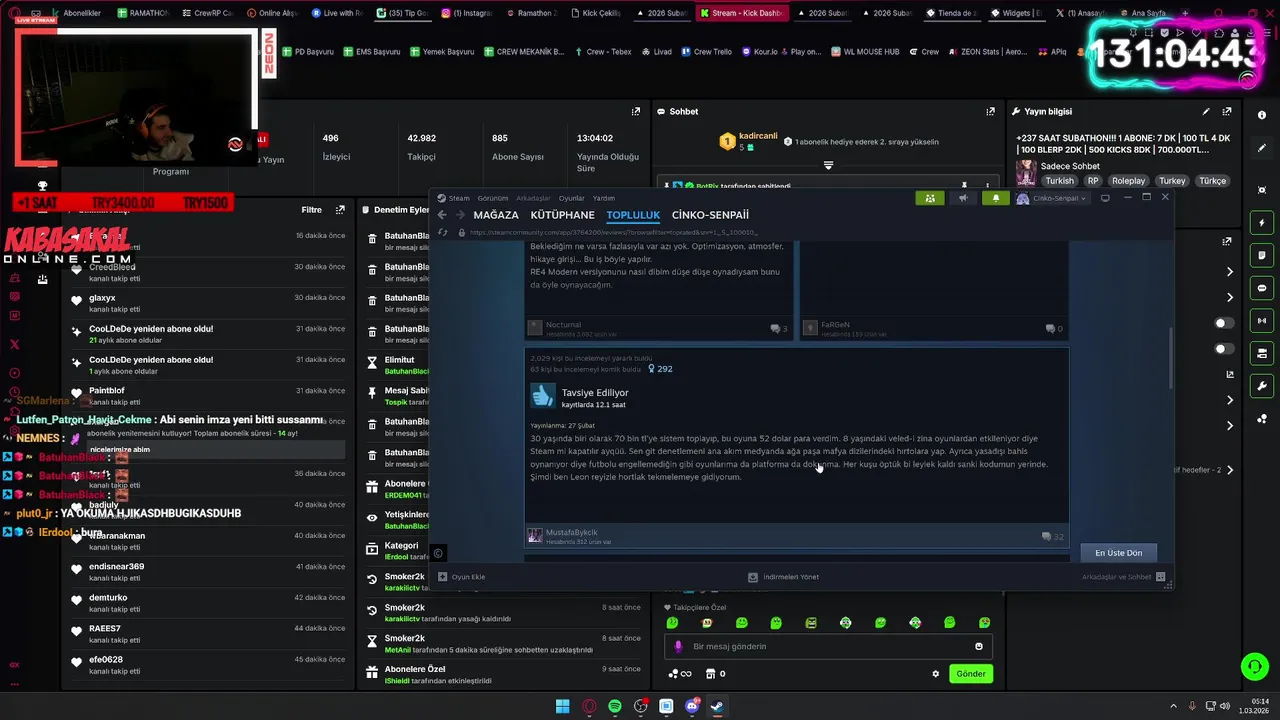Open the Steam announcements megaphone

click(963, 198)
